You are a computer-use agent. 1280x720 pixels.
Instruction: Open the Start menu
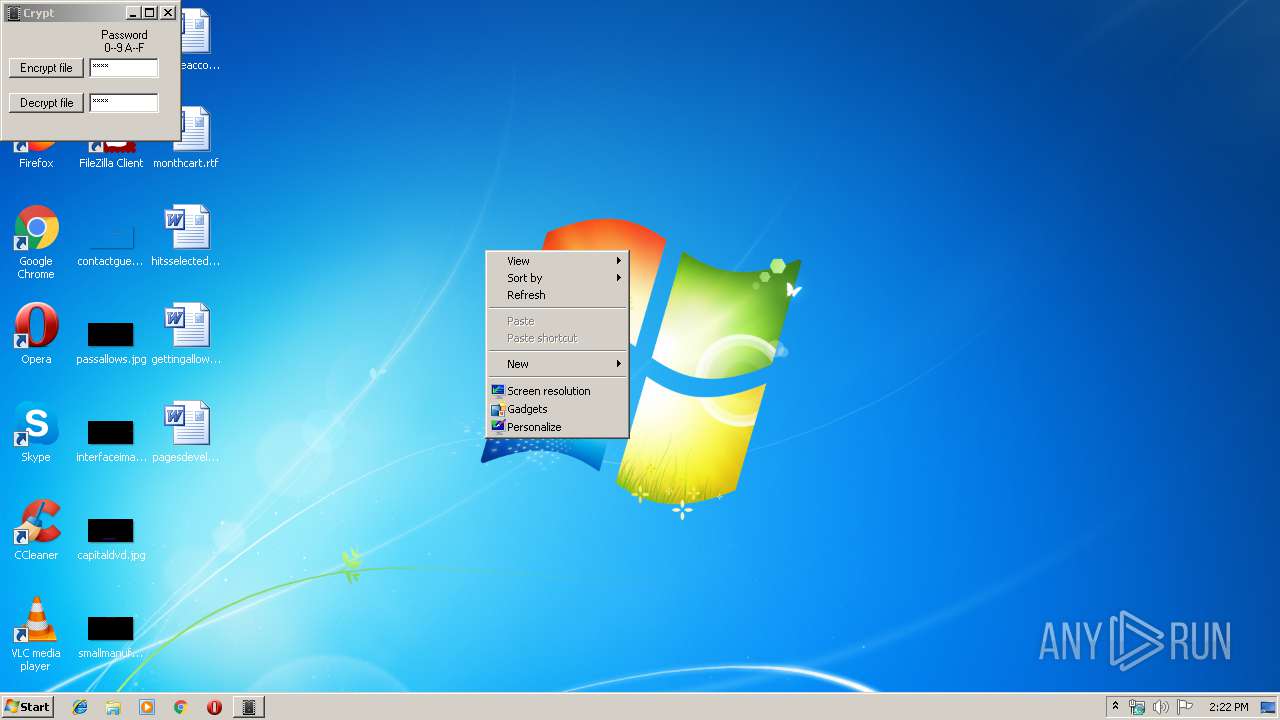click(28, 707)
